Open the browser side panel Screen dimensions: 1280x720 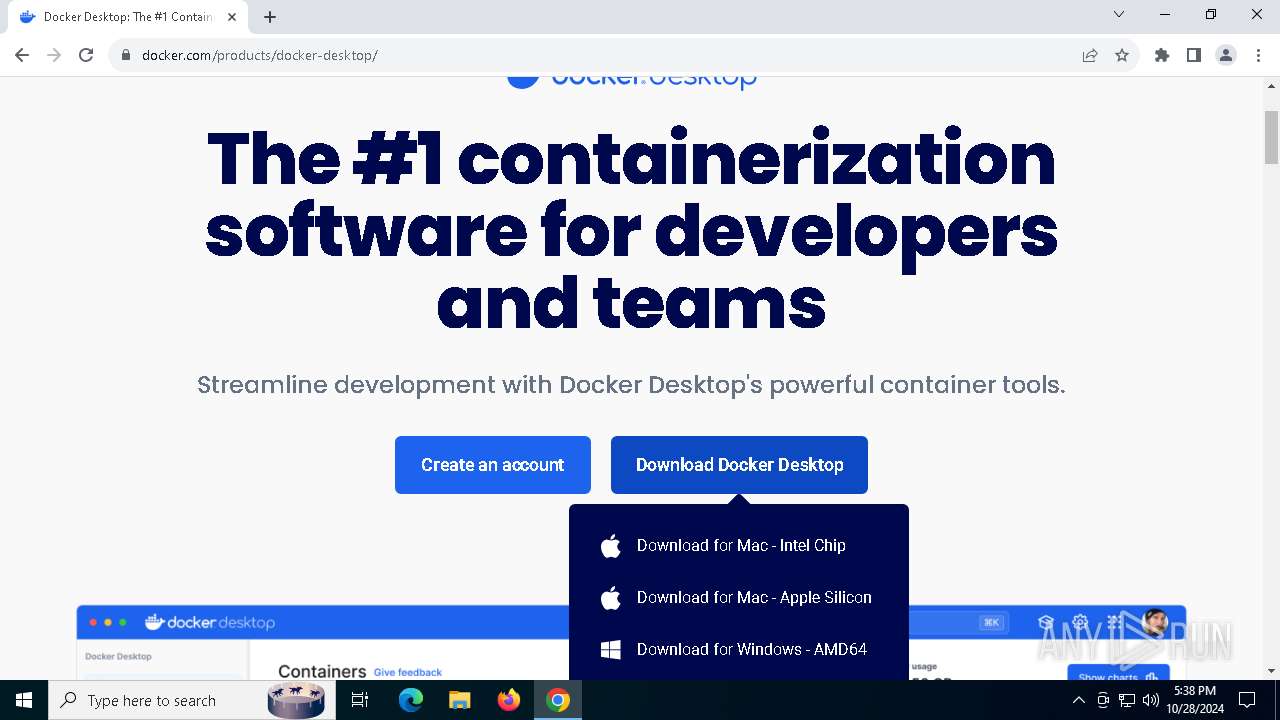(x=1193, y=55)
